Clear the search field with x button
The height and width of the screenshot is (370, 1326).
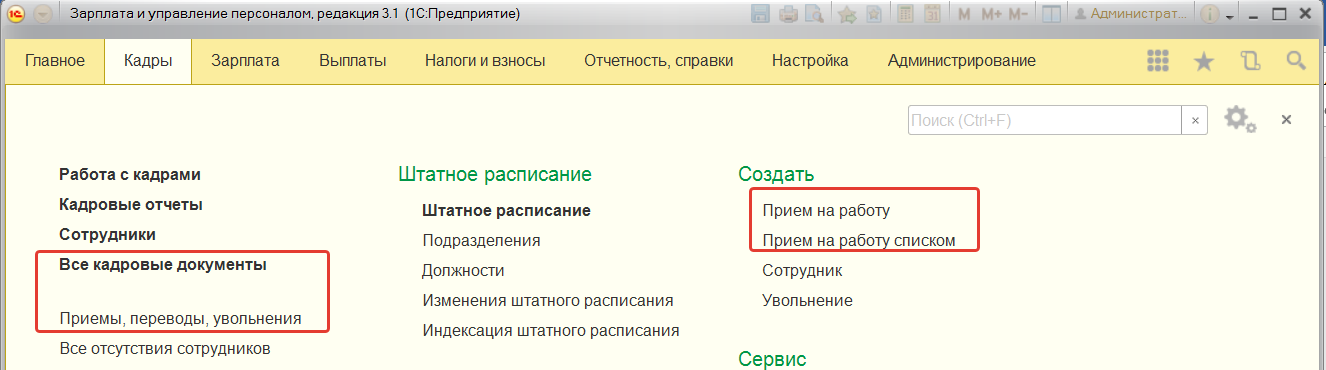click(1194, 120)
